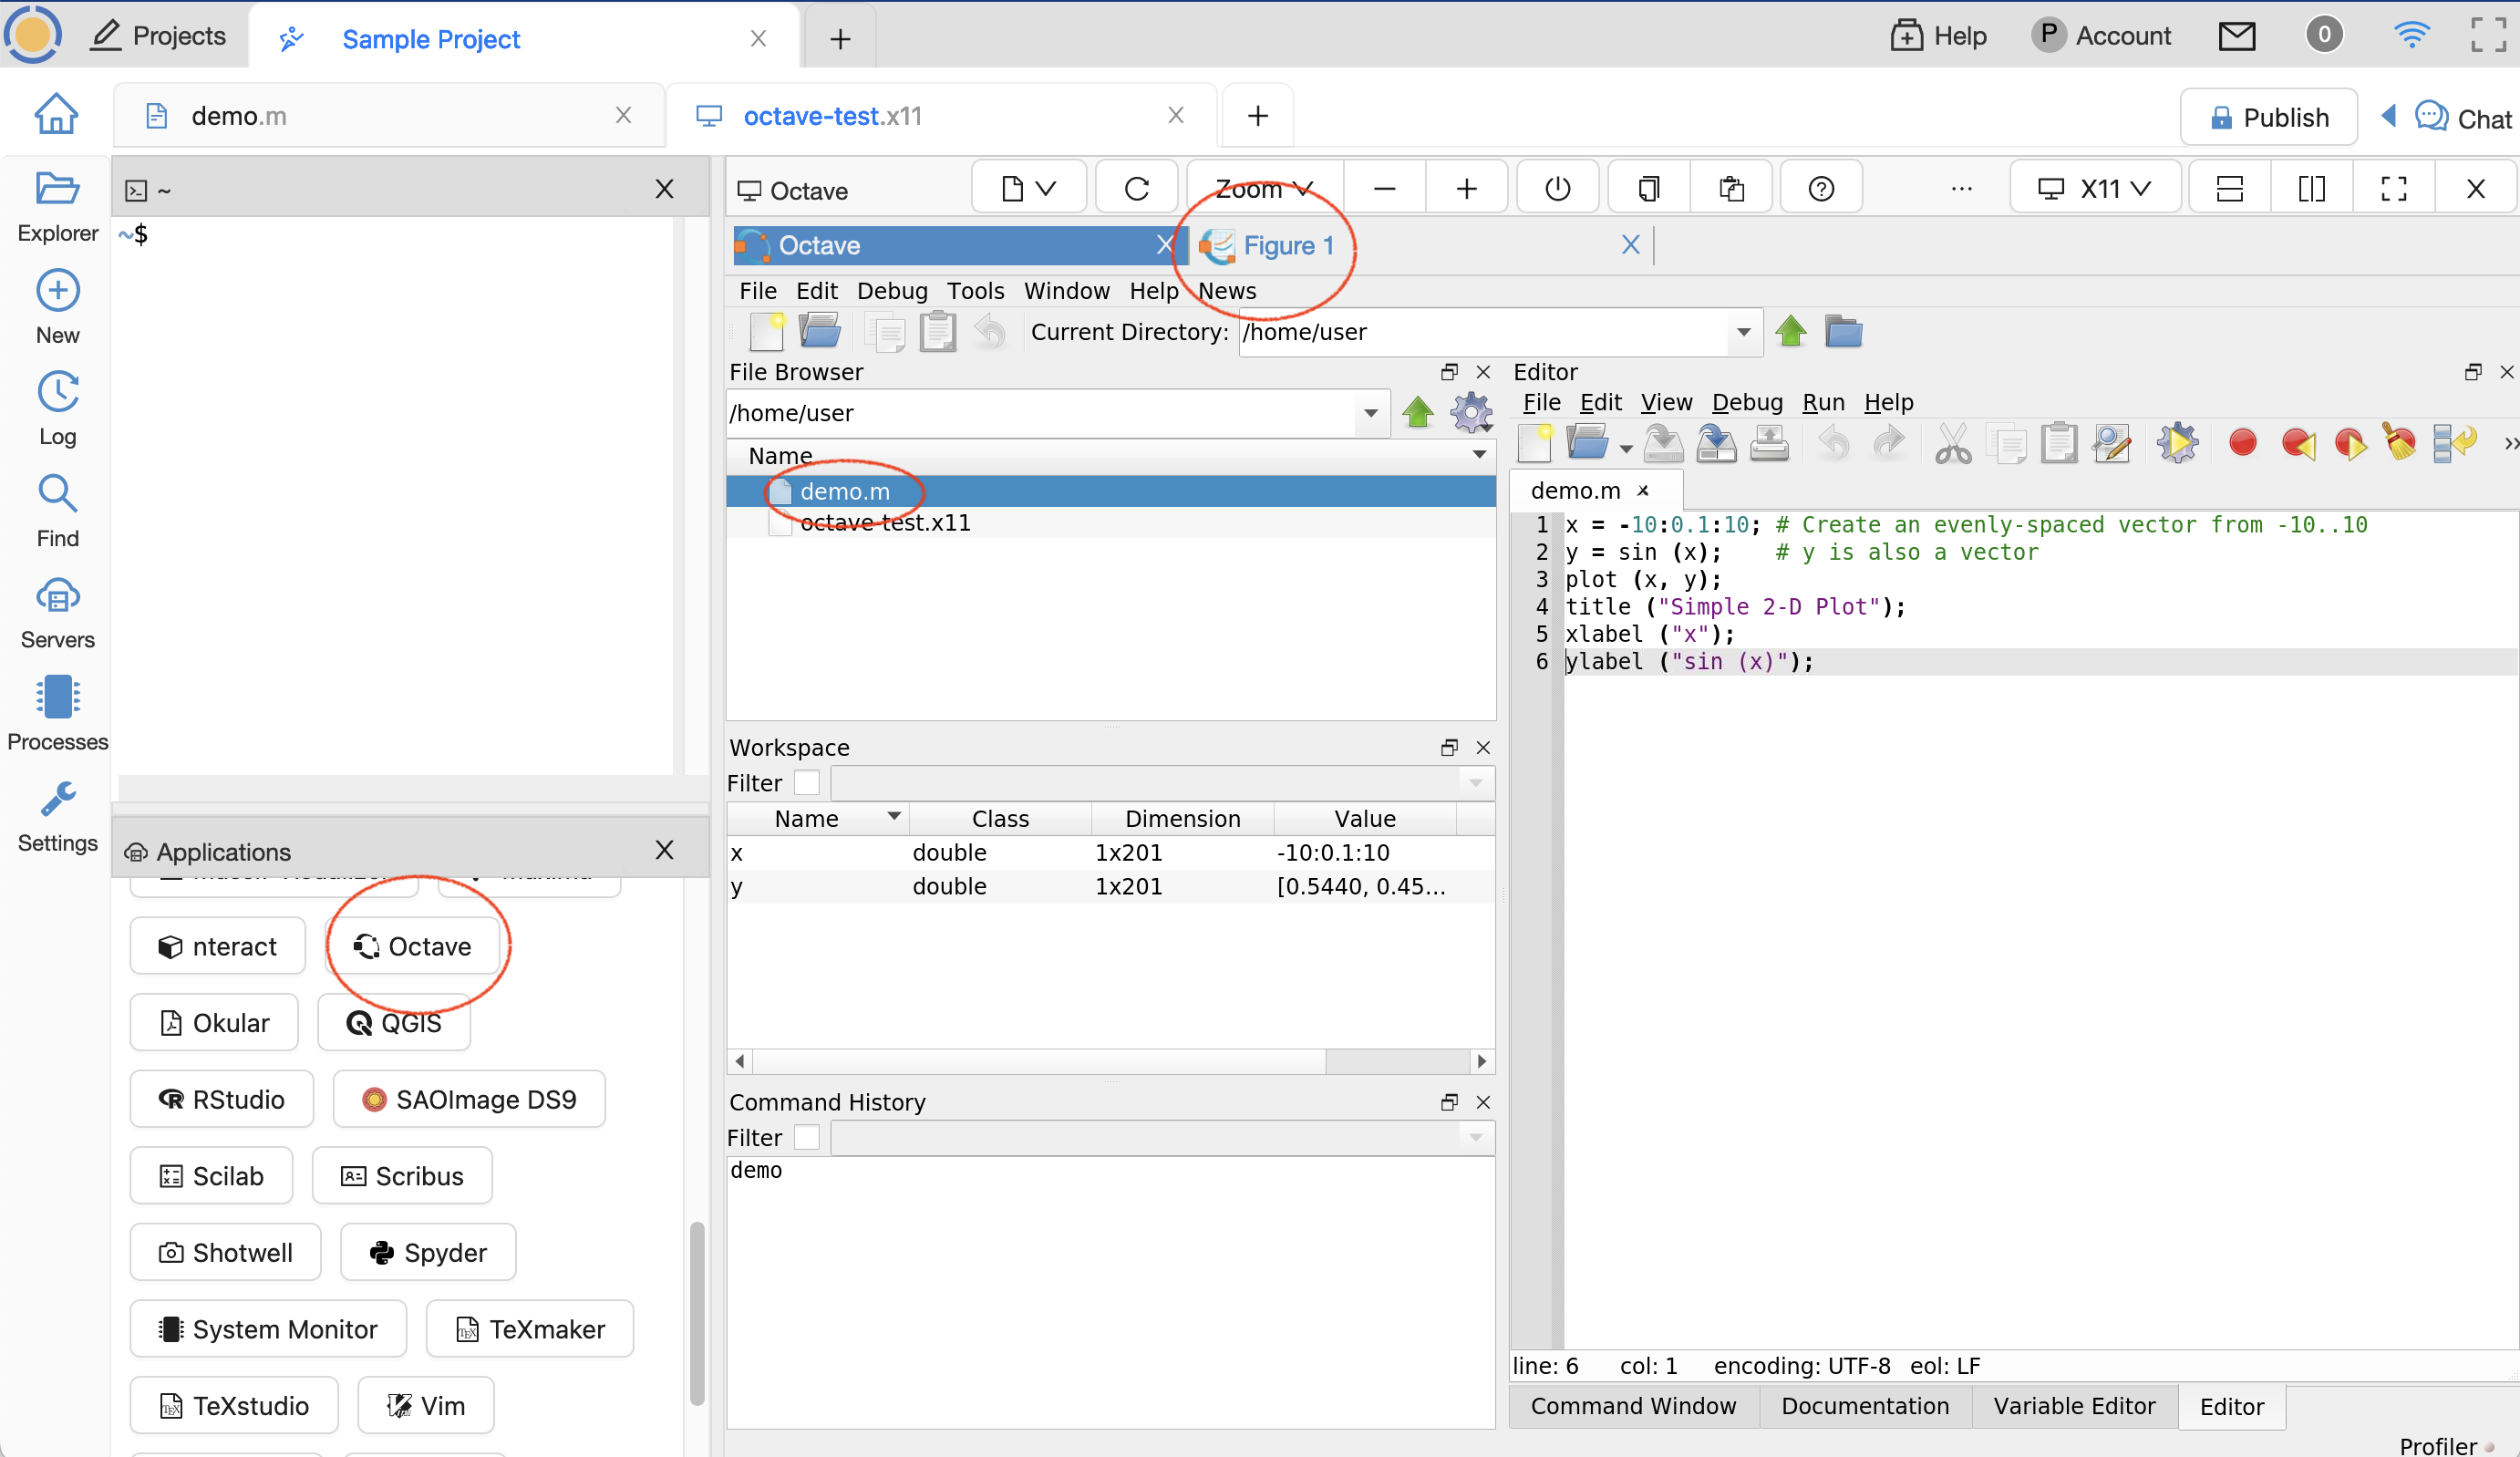Click the undo arrow in Editor toolbar
This screenshot has width=2520, height=1457.
(x=1833, y=443)
